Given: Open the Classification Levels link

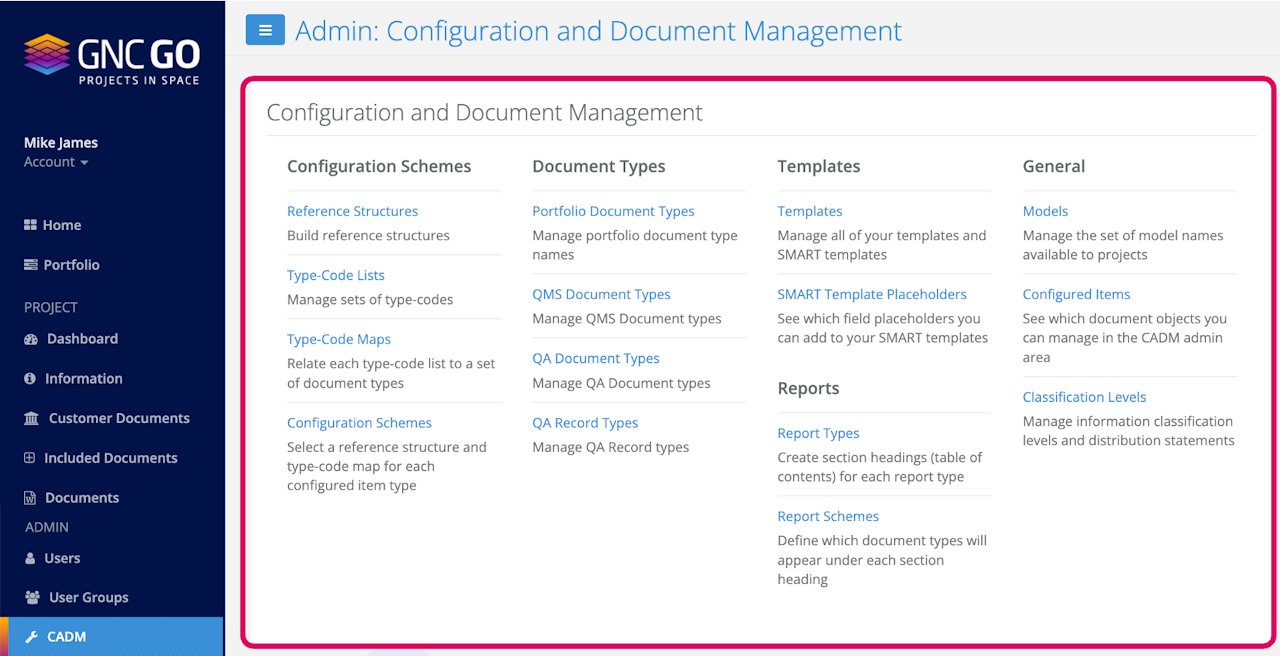Looking at the screenshot, I should pos(1084,397).
